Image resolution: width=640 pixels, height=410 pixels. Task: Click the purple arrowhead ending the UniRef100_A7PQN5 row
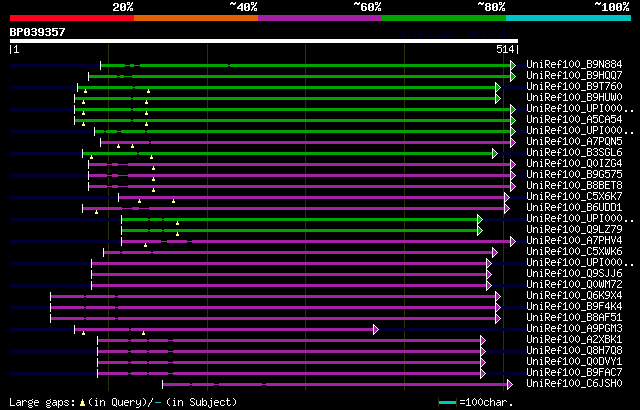pos(513,142)
